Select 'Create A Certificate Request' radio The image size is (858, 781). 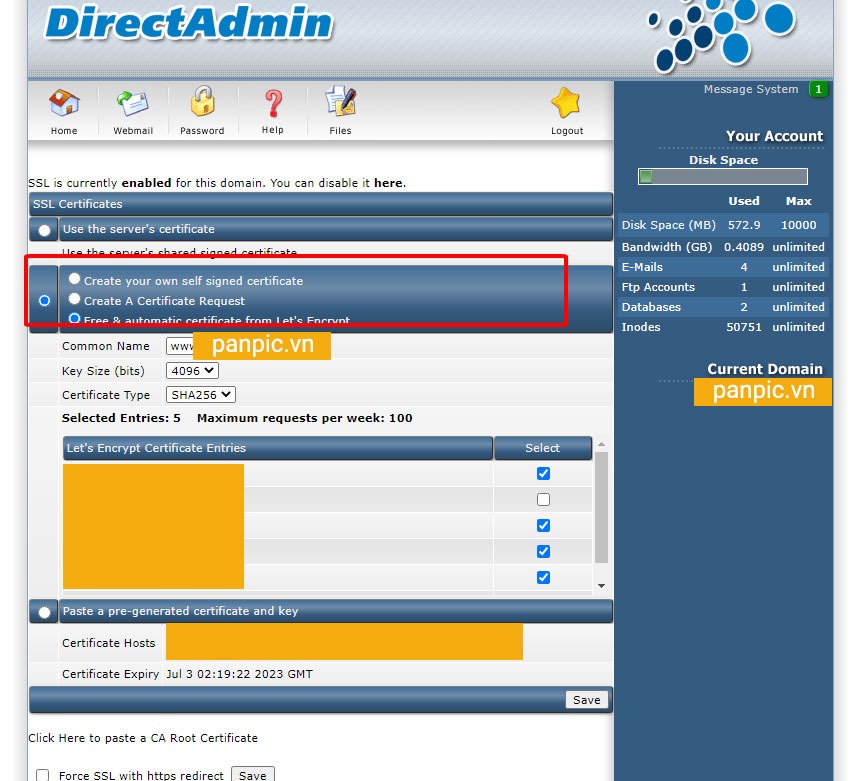point(74,299)
